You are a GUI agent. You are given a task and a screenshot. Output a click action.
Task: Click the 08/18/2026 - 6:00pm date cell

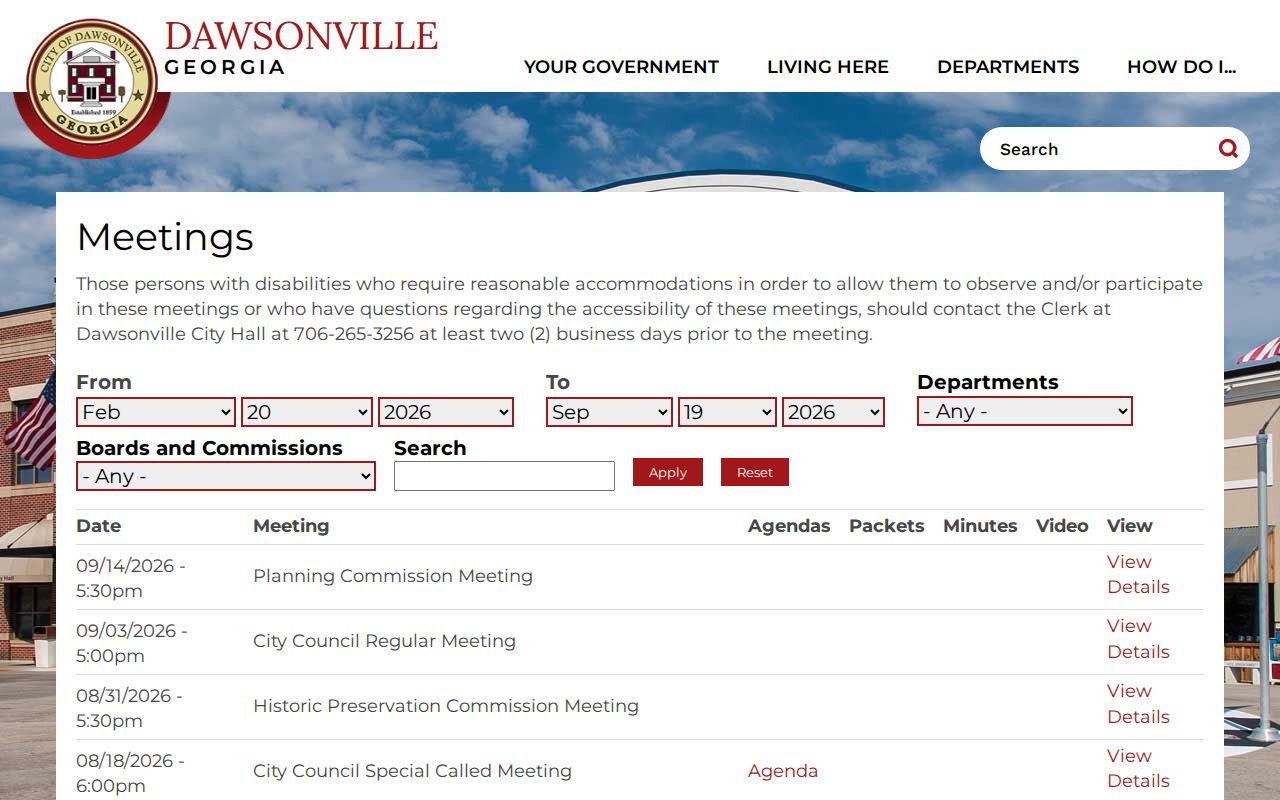click(131, 773)
